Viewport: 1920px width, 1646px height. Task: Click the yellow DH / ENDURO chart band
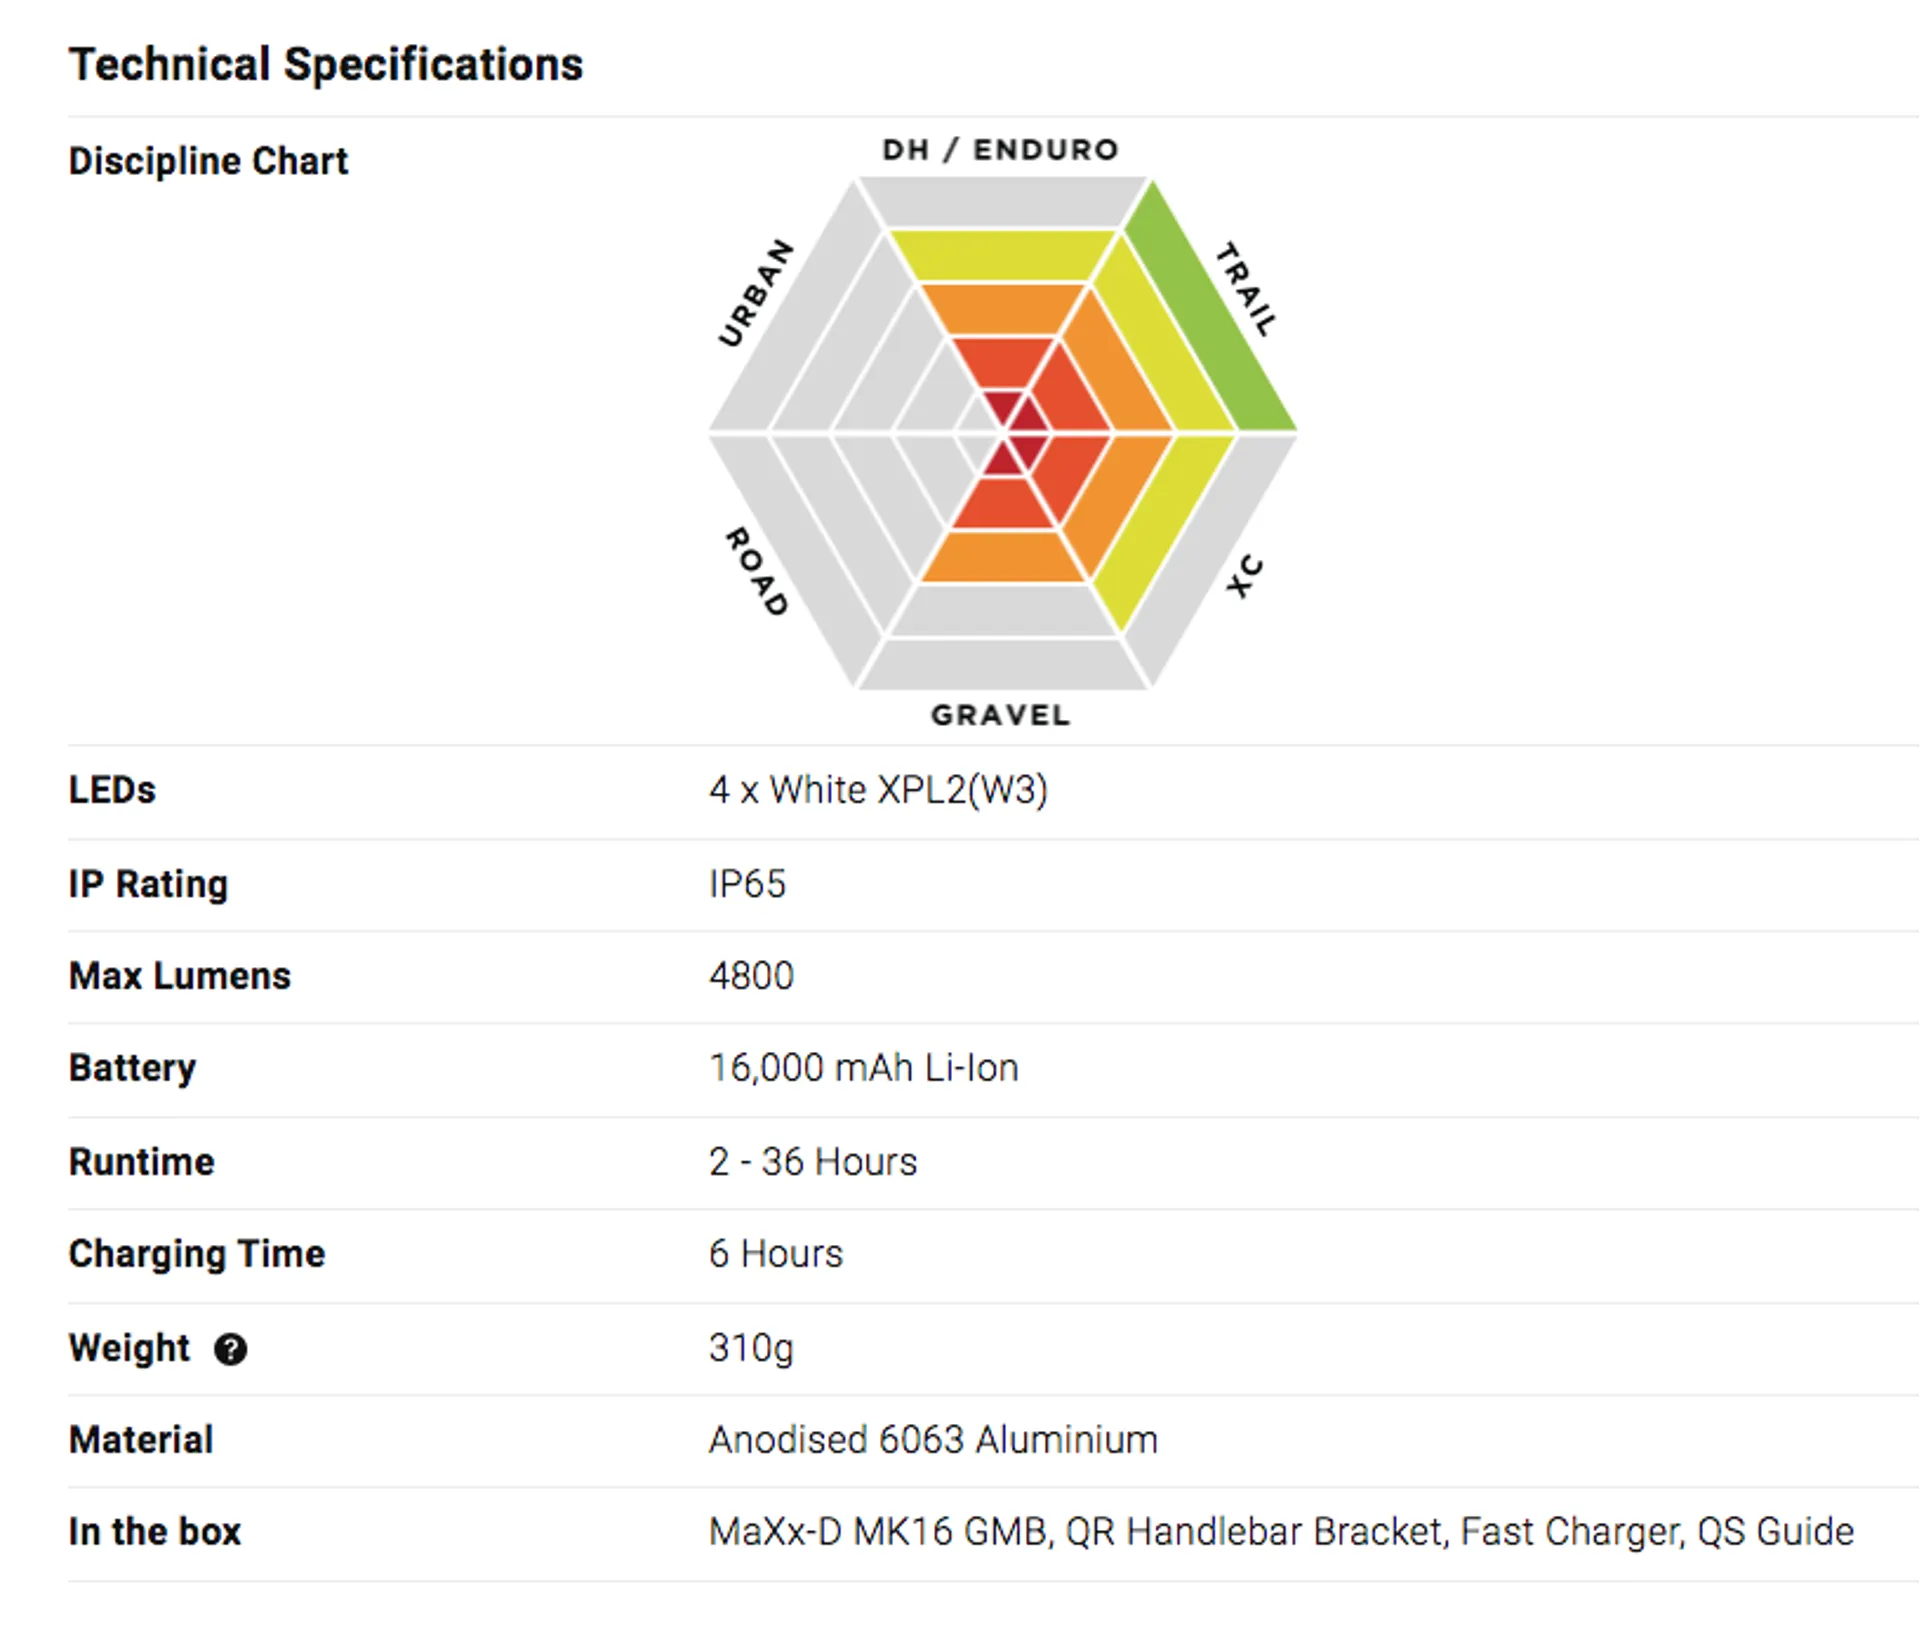point(1002,255)
